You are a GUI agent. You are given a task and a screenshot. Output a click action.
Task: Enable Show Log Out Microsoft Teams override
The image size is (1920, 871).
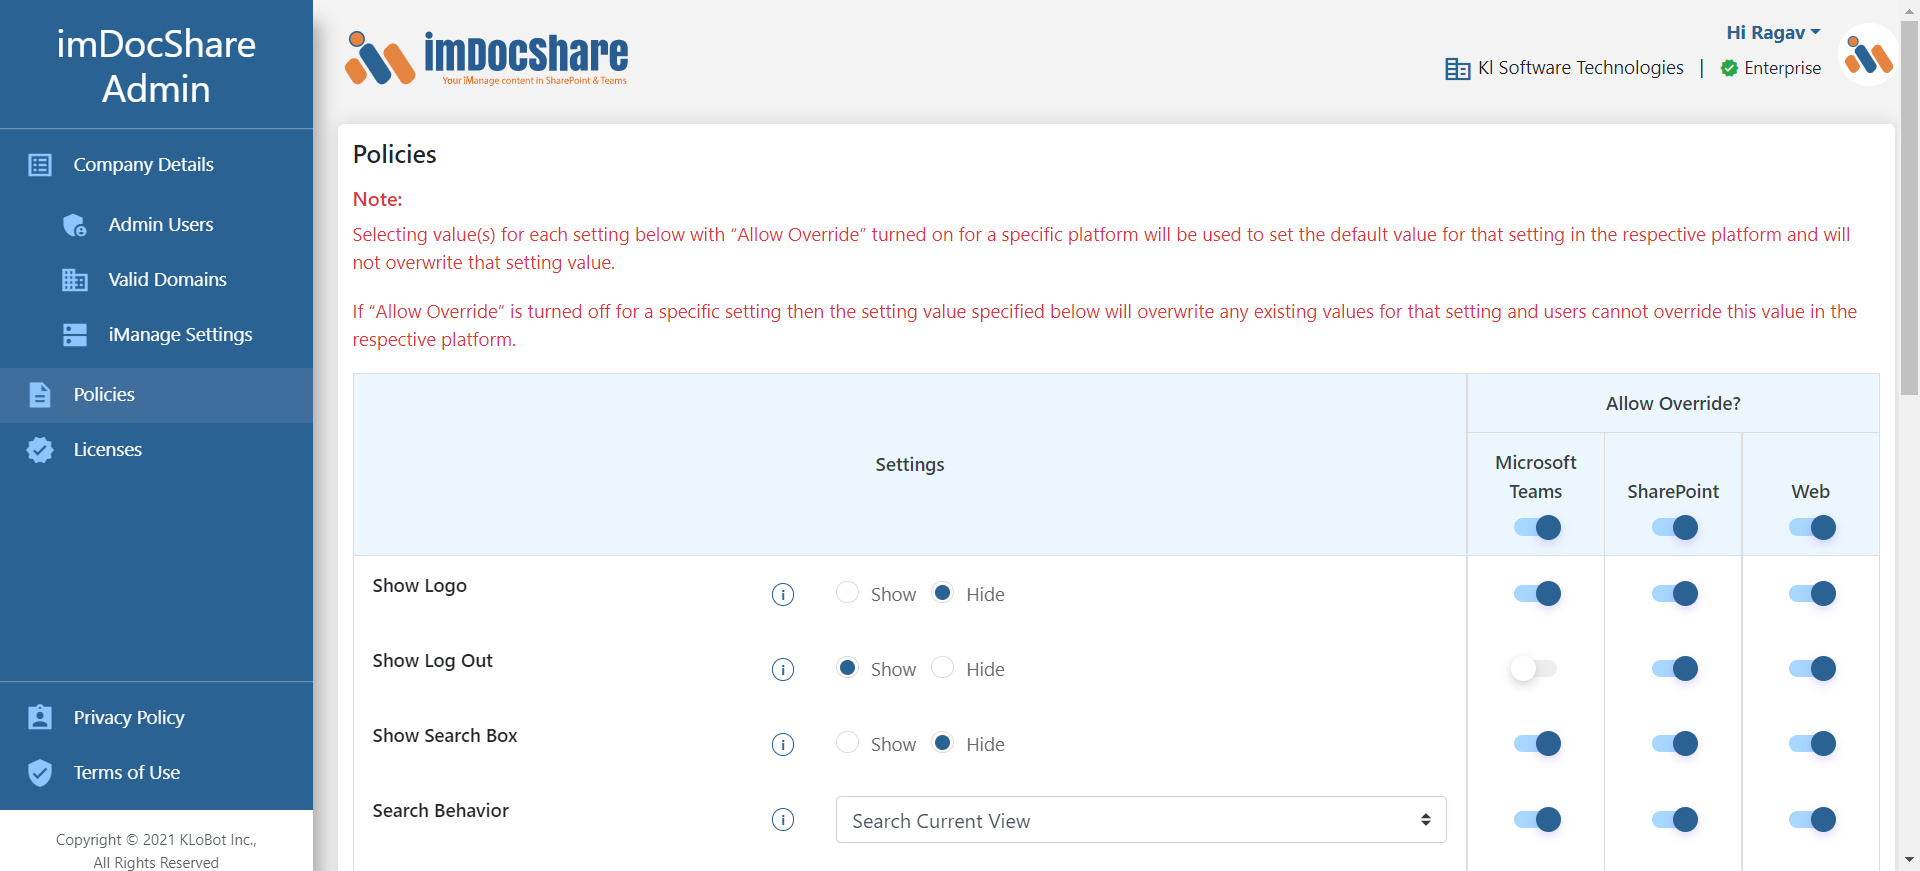click(1533, 669)
